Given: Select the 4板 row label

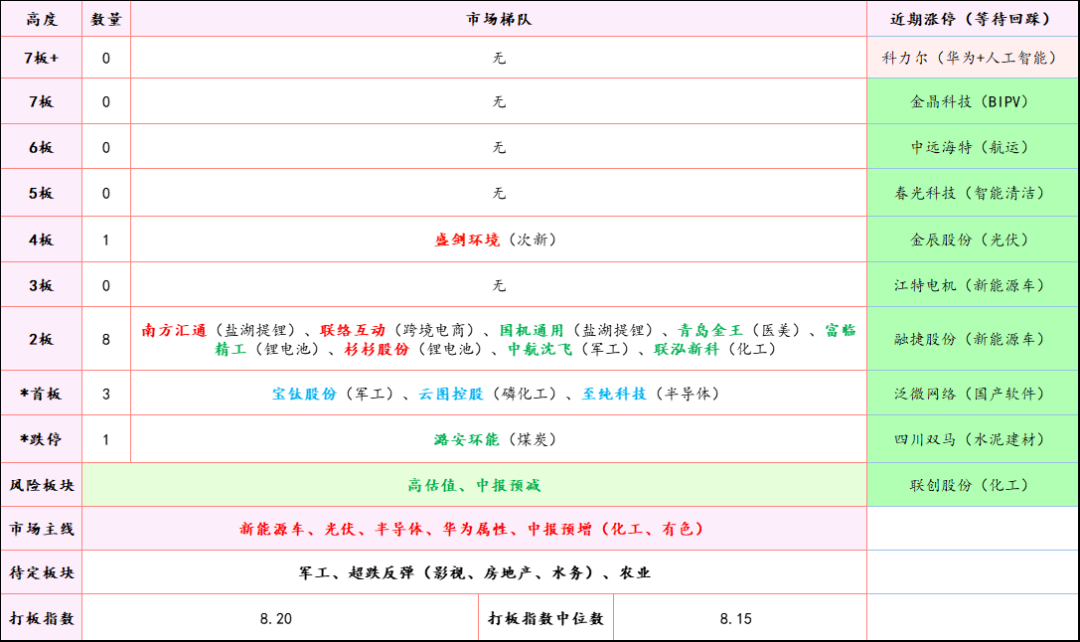Looking at the screenshot, I should click(41, 240).
